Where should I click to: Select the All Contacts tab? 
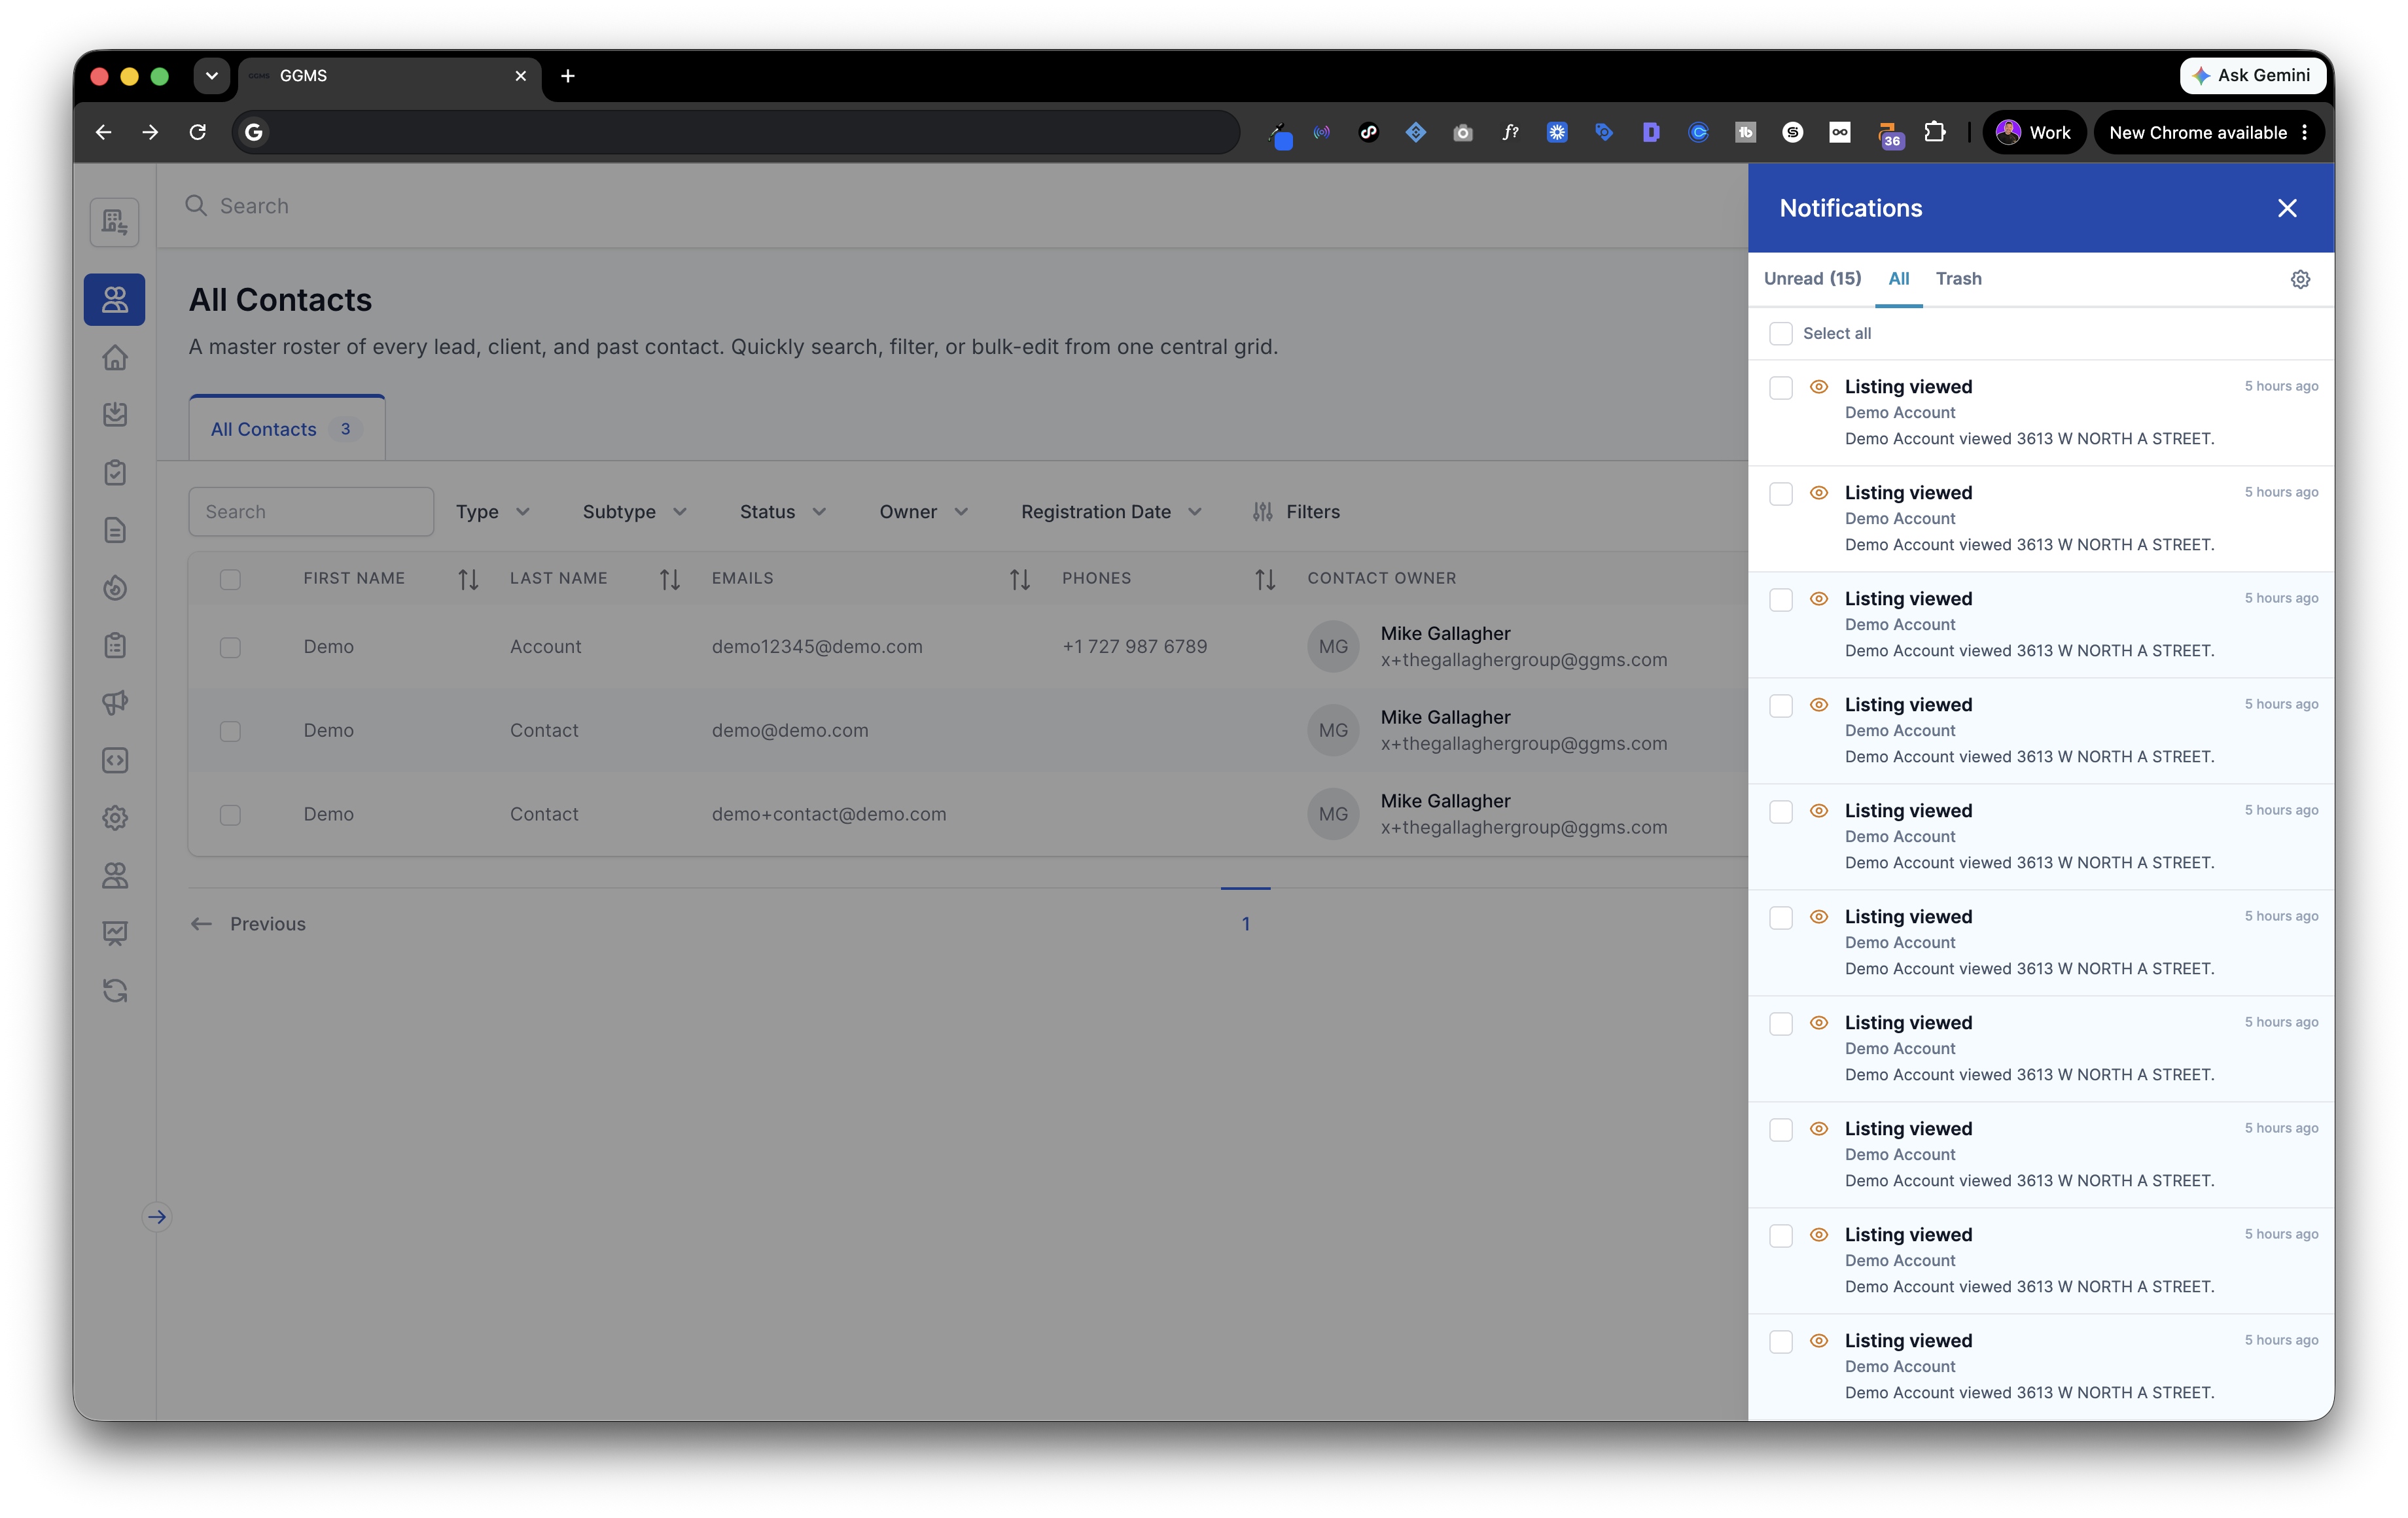[x=287, y=429]
